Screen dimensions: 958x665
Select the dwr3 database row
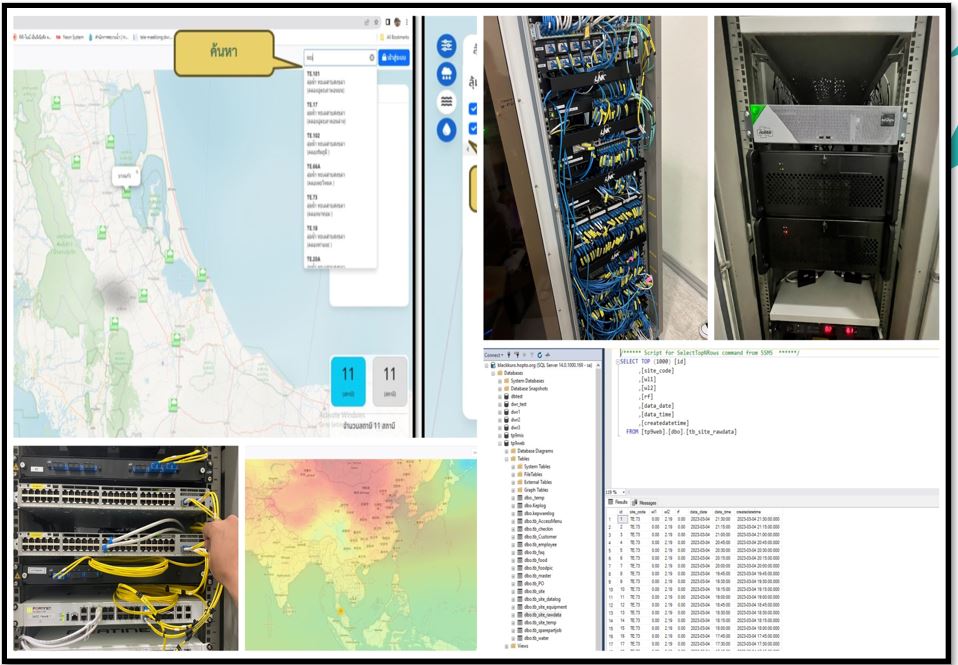tap(512, 427)
